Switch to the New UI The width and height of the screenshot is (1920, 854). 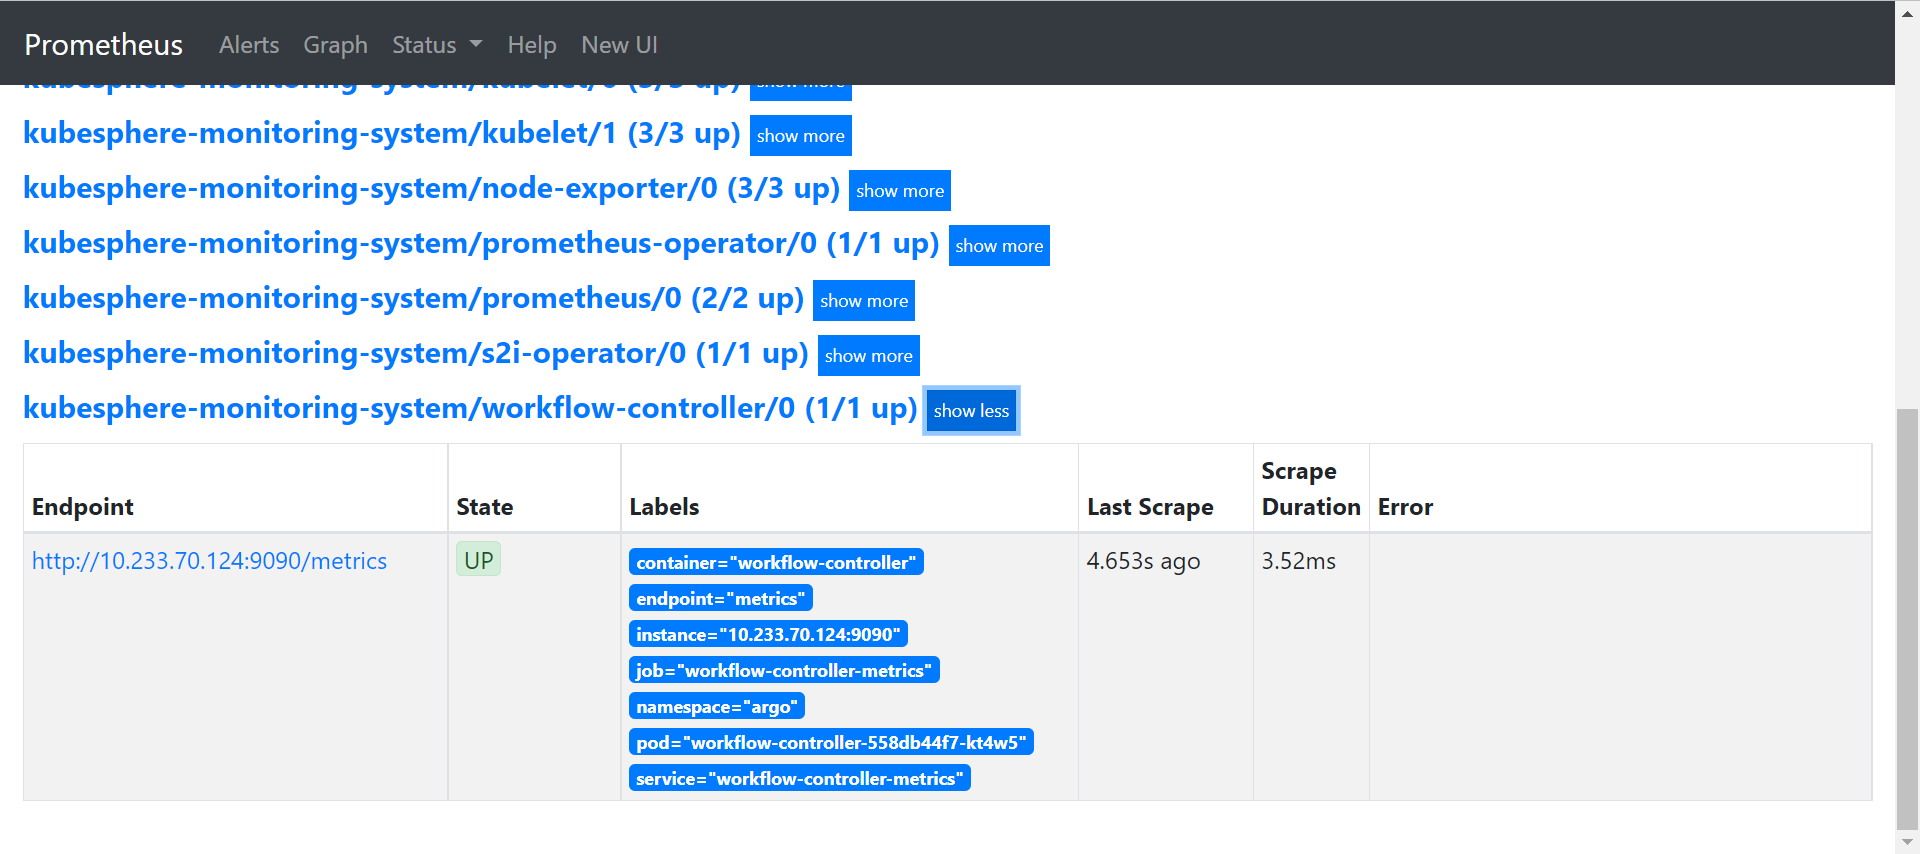click(x=619, y=45)
